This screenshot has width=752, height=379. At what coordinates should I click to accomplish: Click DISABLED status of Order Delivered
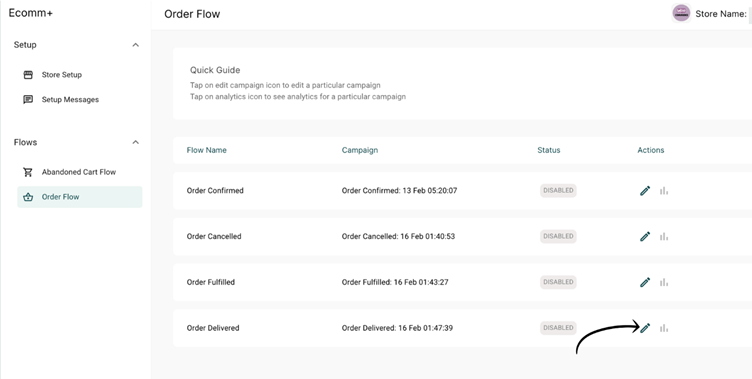pyautogui.click(x=558, y=328)
